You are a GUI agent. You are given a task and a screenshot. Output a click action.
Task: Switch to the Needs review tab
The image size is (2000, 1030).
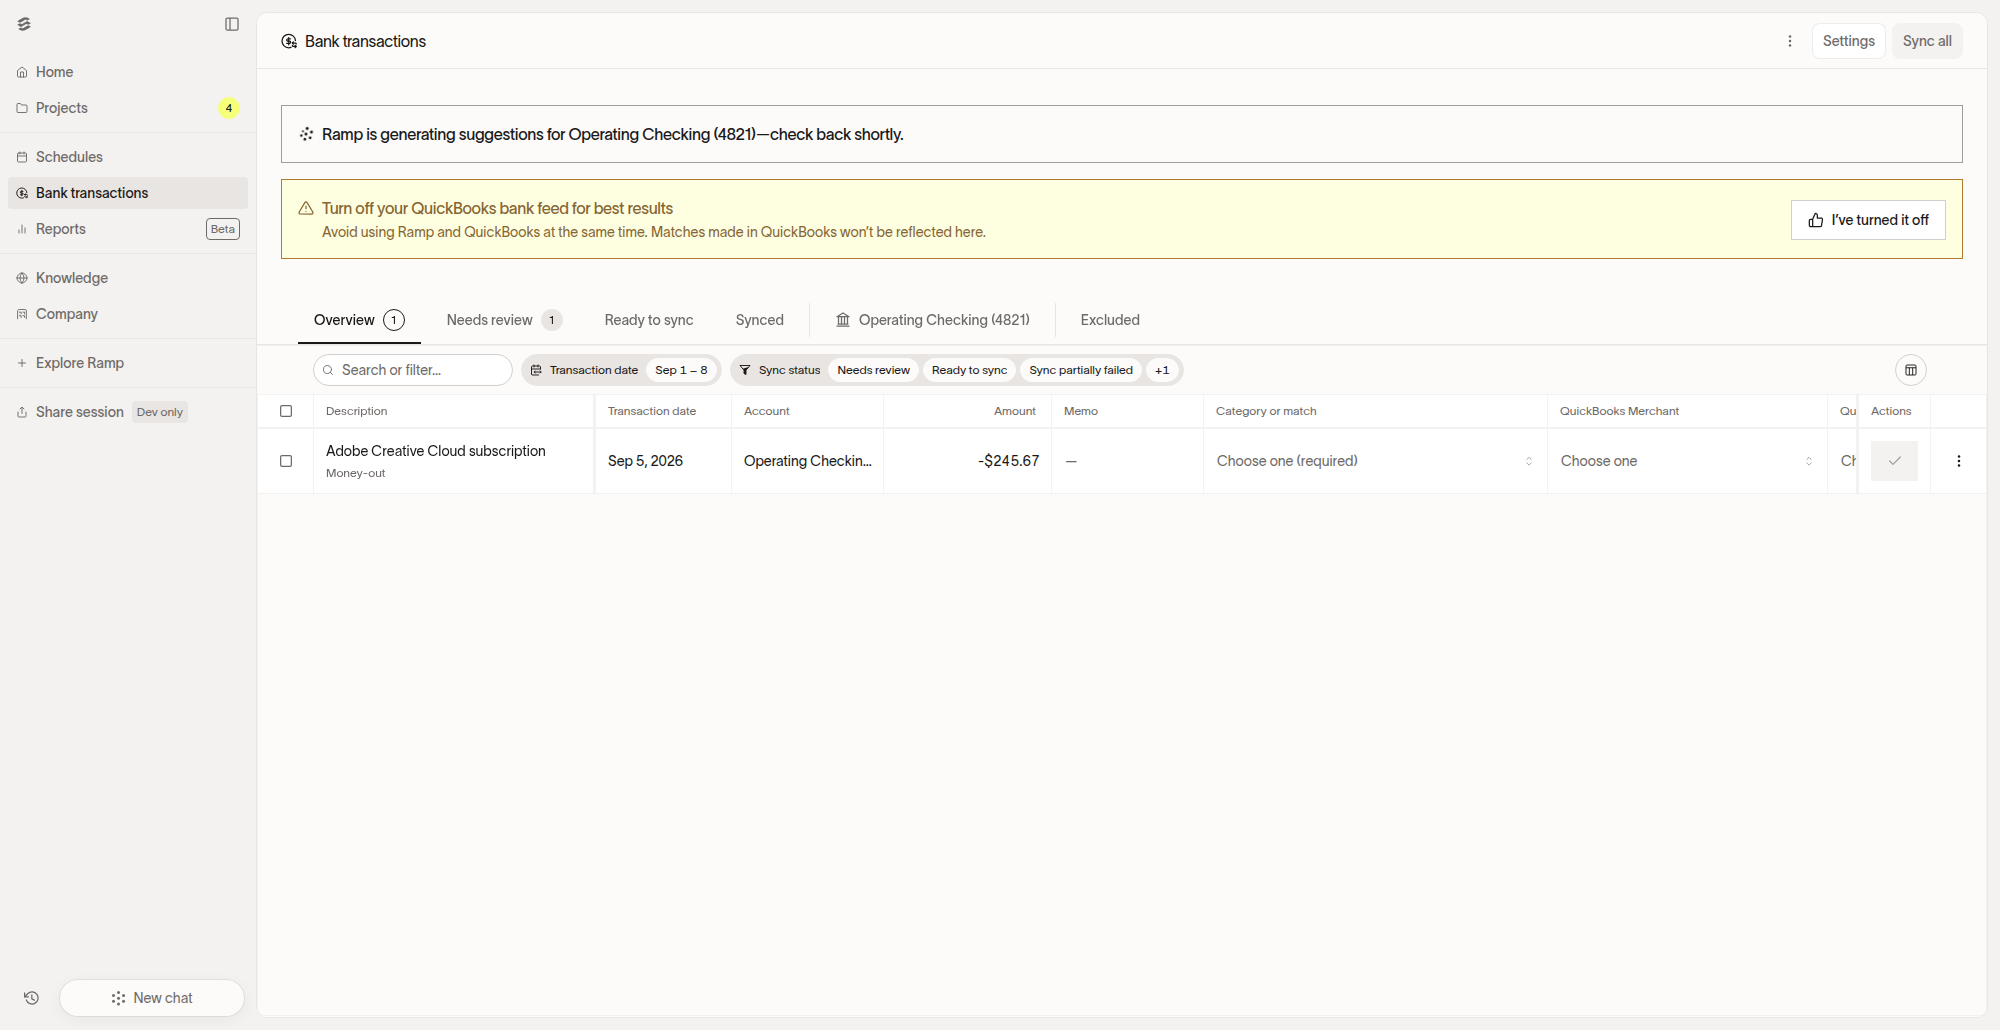click(x=504, y=320)
